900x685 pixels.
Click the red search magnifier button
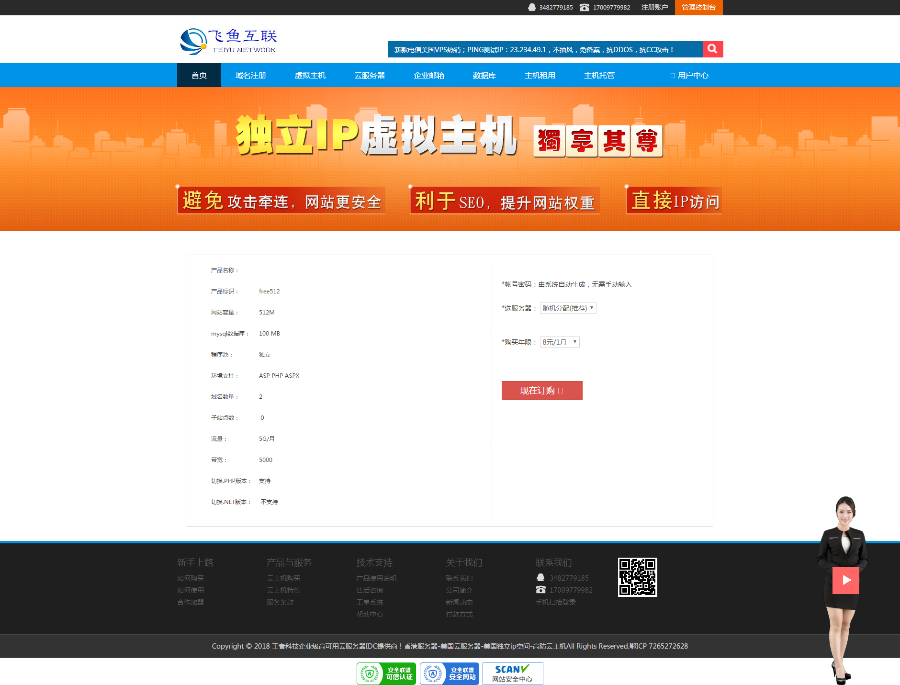pos(712,49)
